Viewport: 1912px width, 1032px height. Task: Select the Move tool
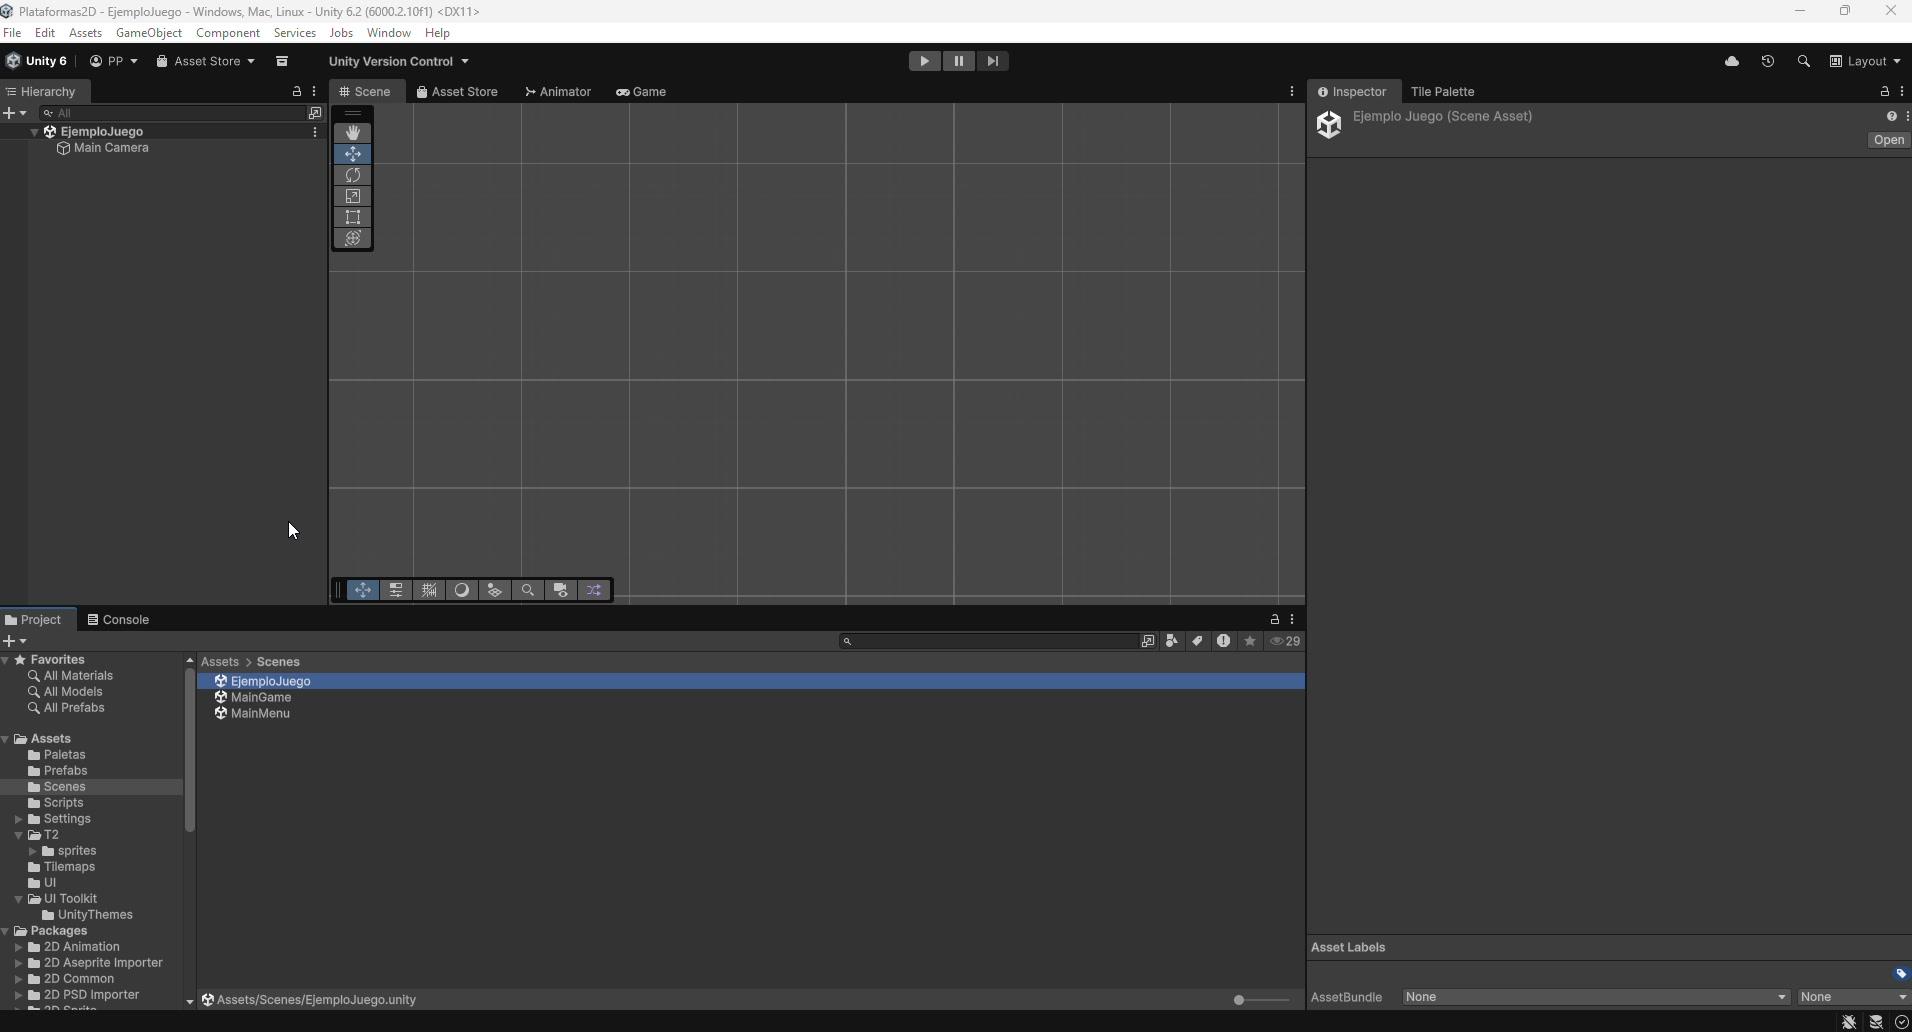[x=353, y=154]
